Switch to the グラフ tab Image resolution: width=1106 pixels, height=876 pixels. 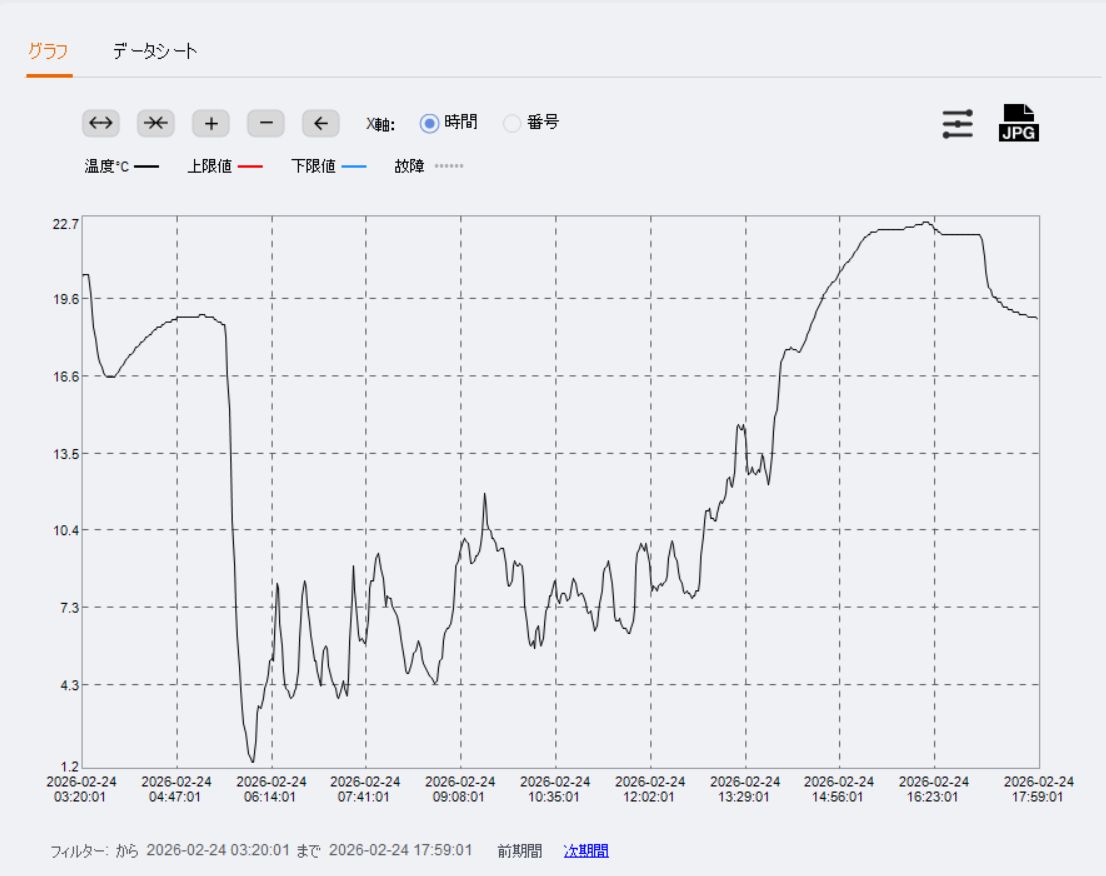[x=48, y=52]
